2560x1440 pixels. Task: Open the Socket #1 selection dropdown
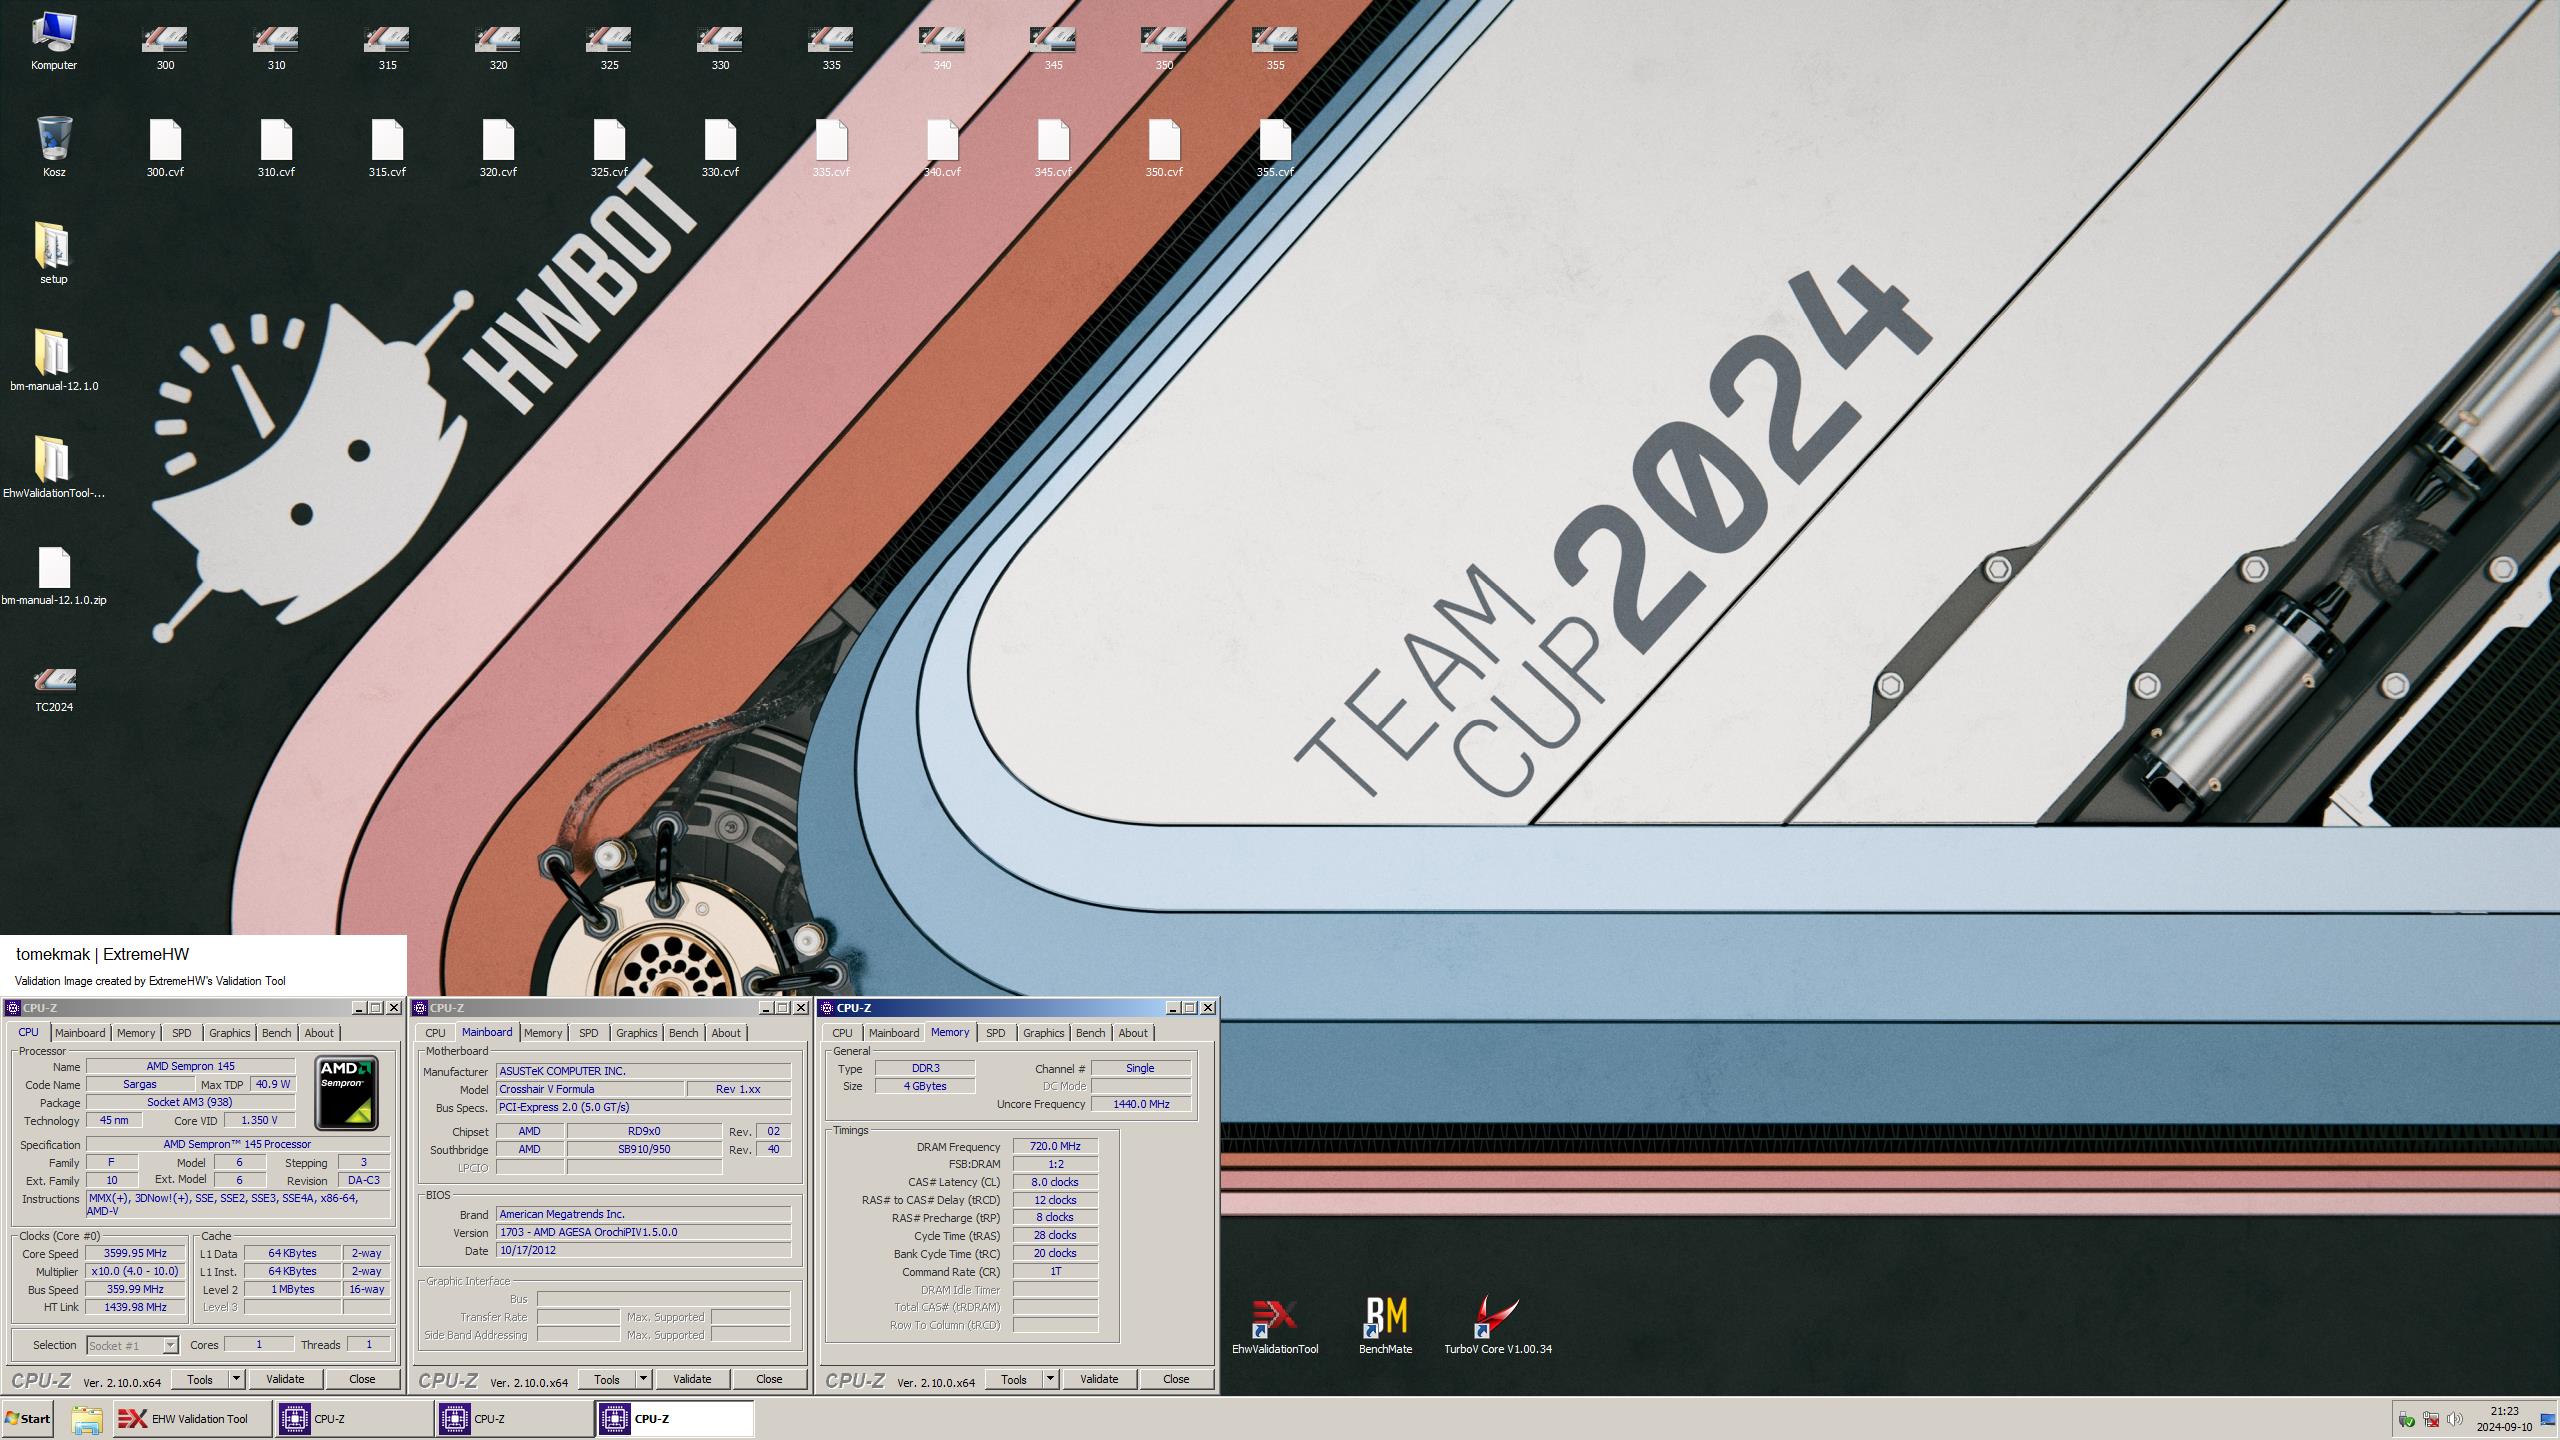pyautogui.click(x=133, y=1346)
